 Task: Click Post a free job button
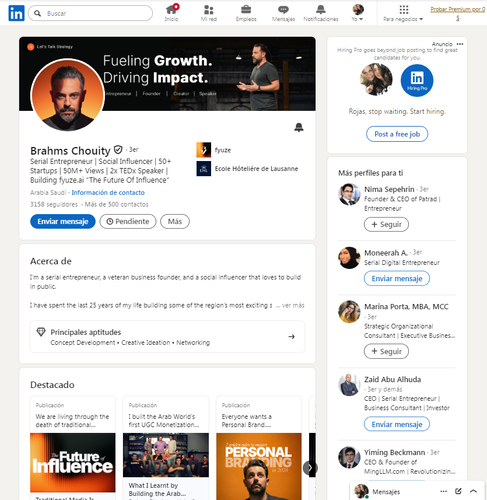[397, 134]
